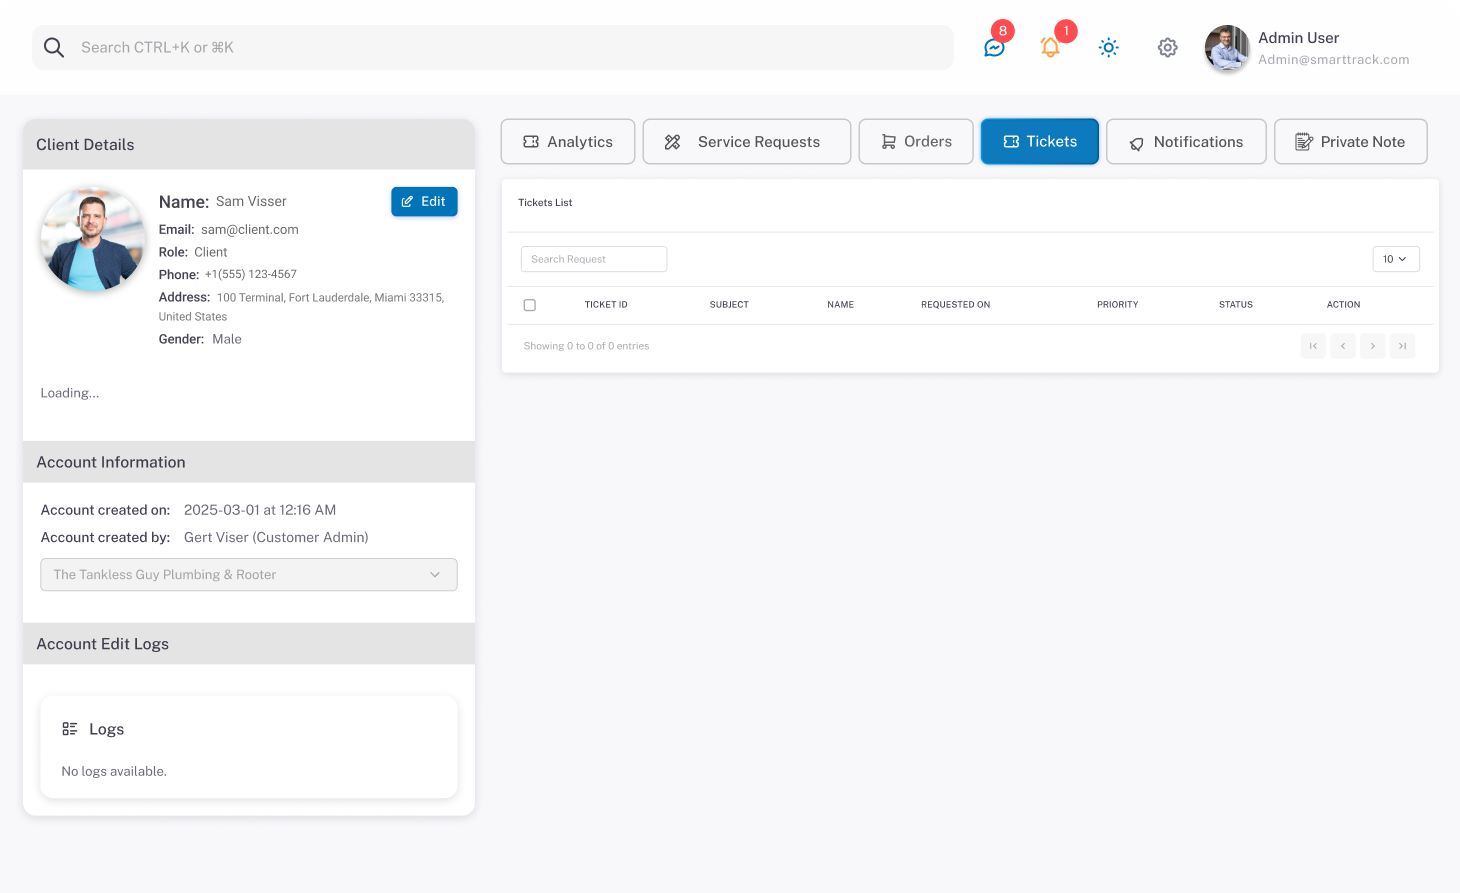
Task: Click the Search Request input field
Action: pyautogui.click(x=594, y=259)
